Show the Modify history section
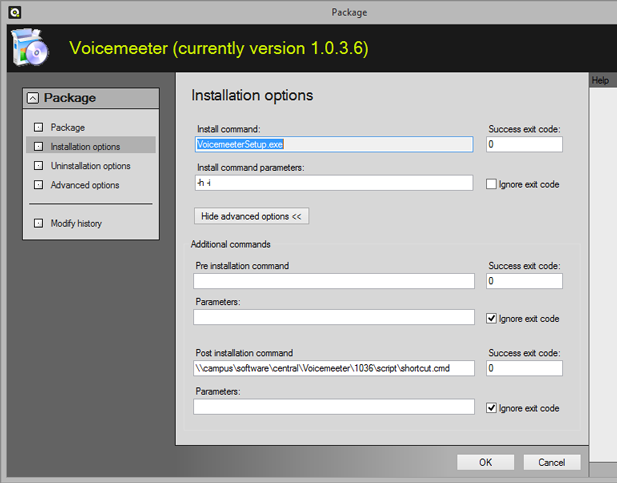 pyautogui.click(x=76, y=223)
